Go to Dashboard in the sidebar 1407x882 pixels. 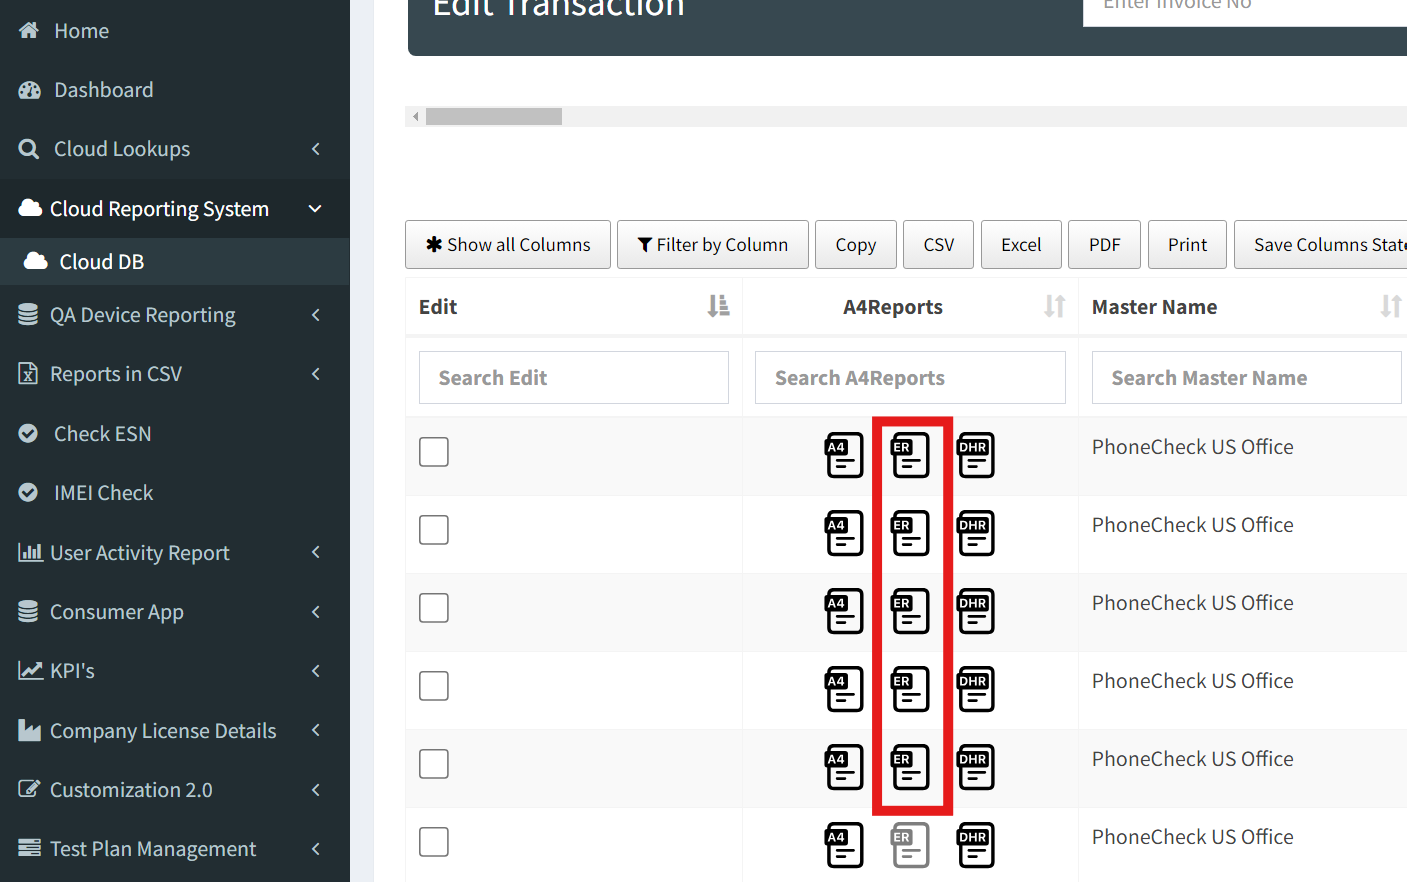point(103,90)
